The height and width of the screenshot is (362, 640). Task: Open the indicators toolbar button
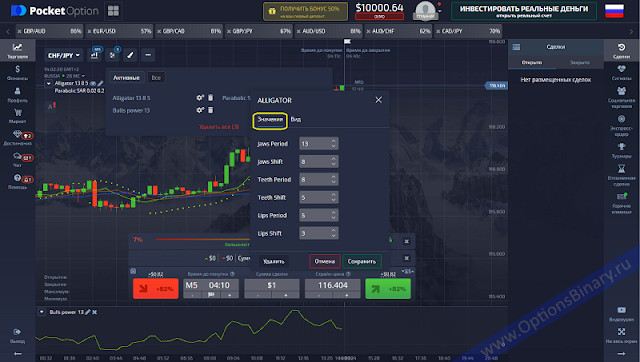point(113,55)
